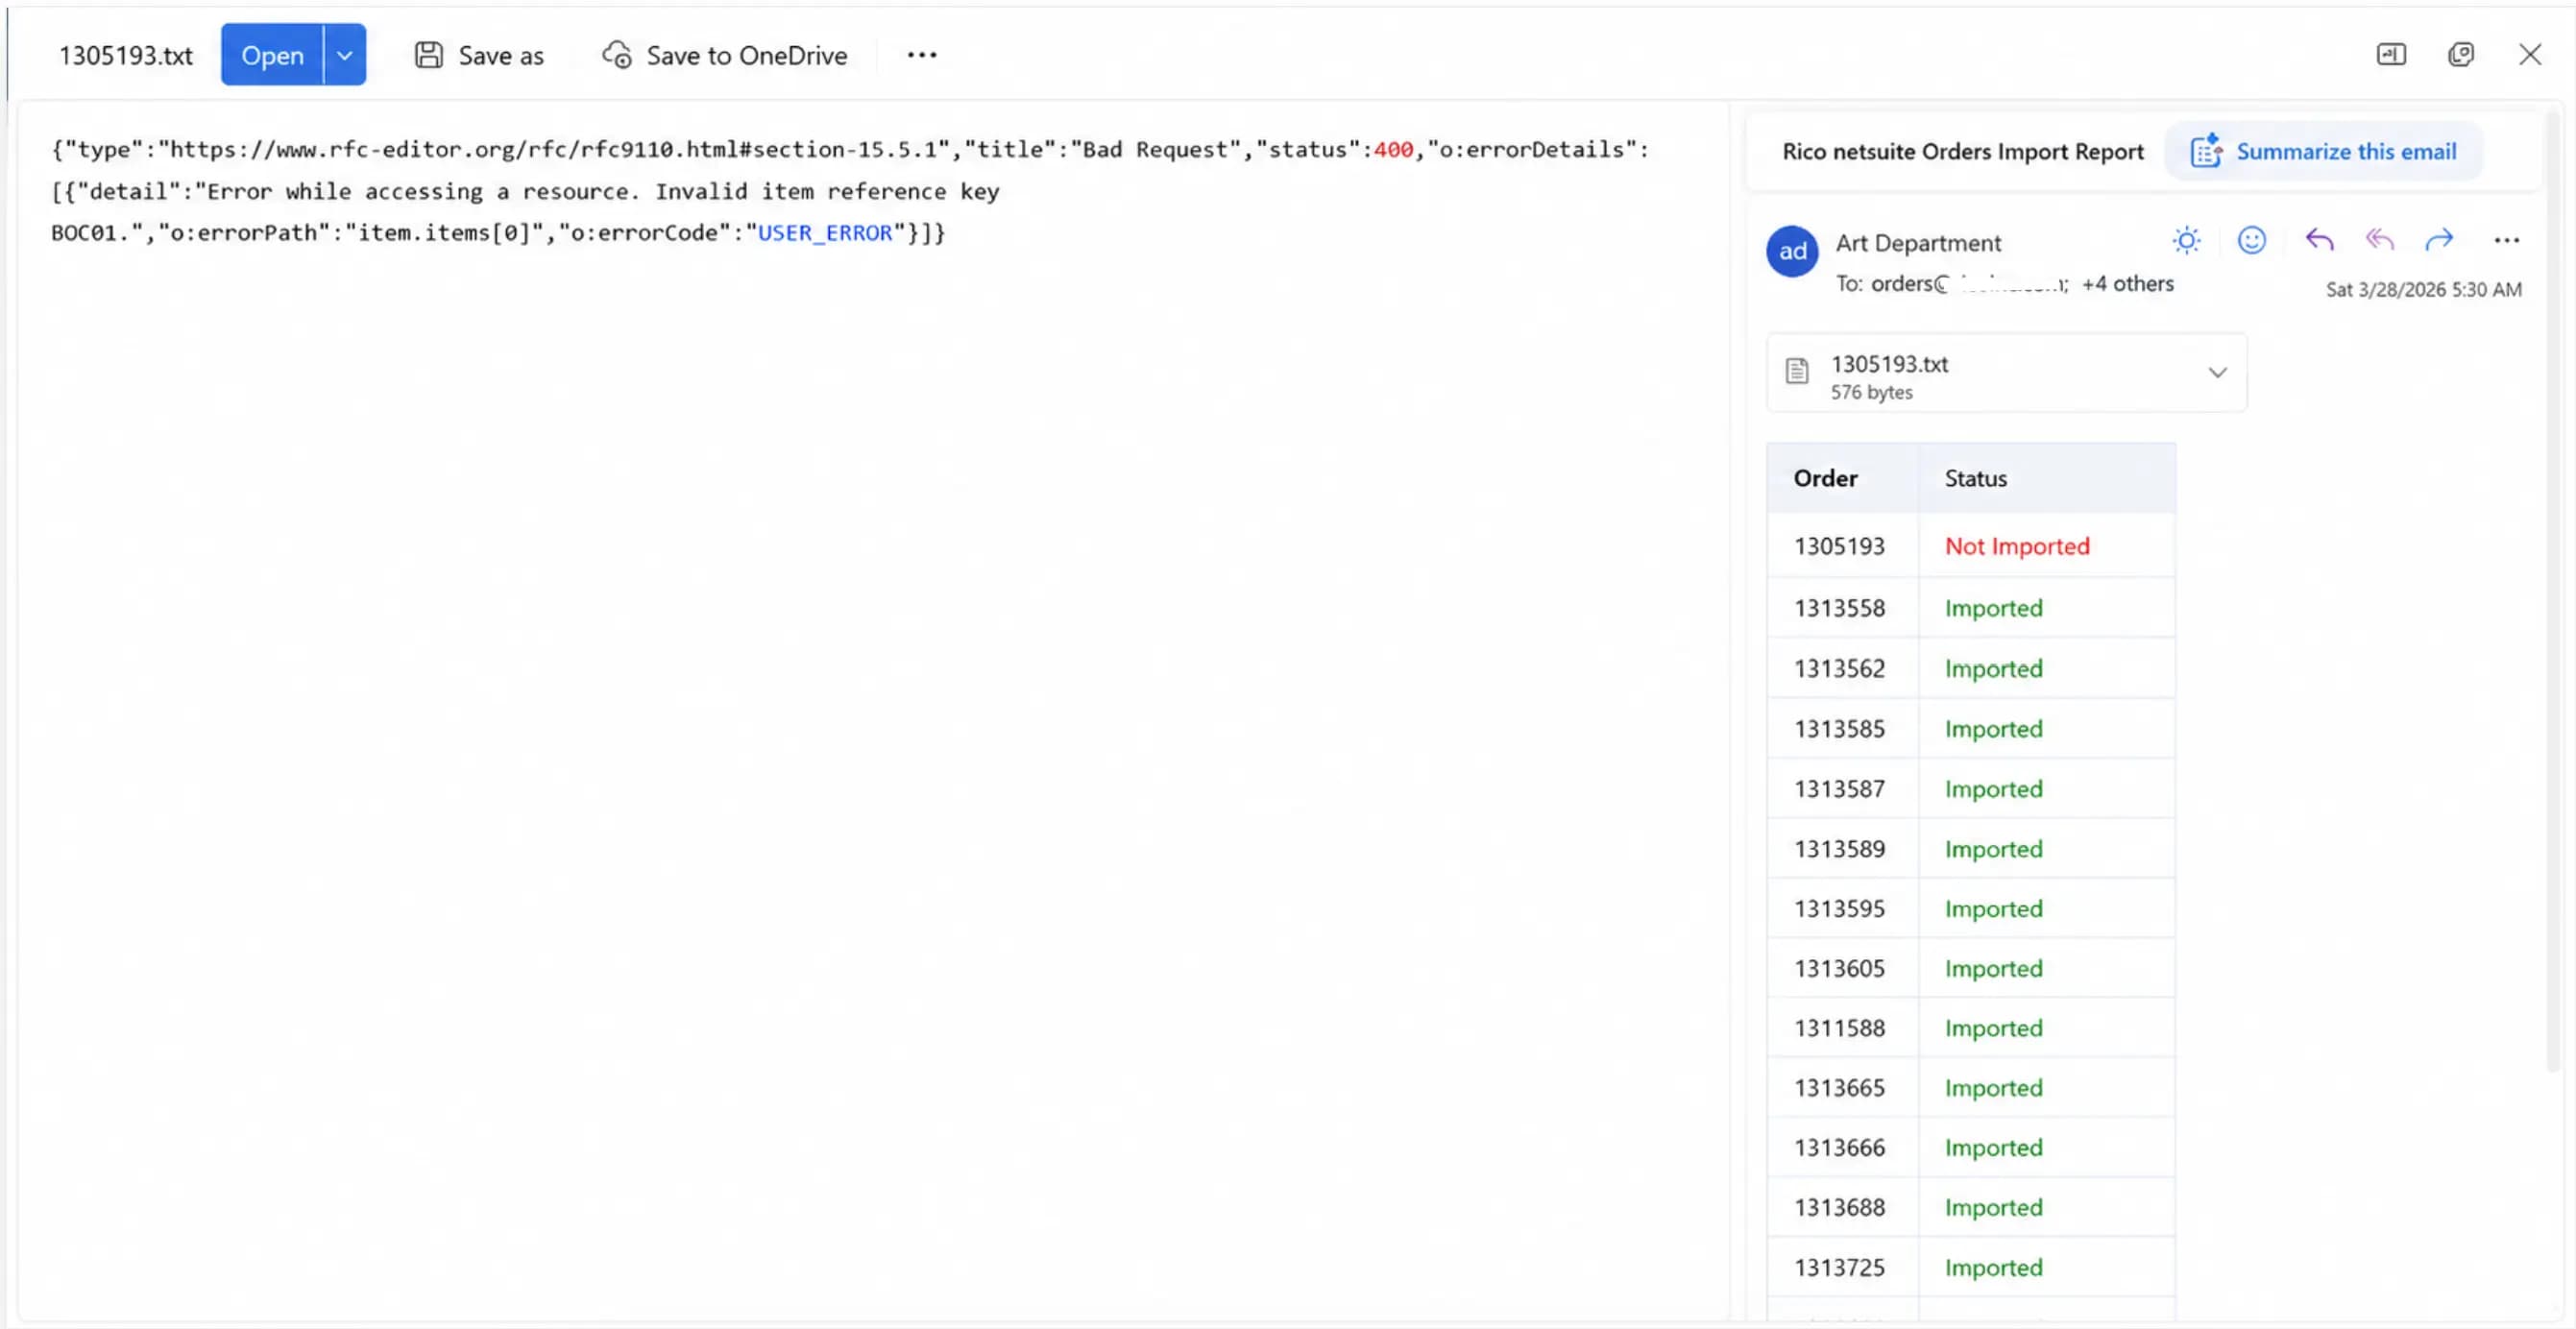This screenshot has height=1329, width=2576.
Task: Select order 1313585 cell
Action: click(1842, 728)
